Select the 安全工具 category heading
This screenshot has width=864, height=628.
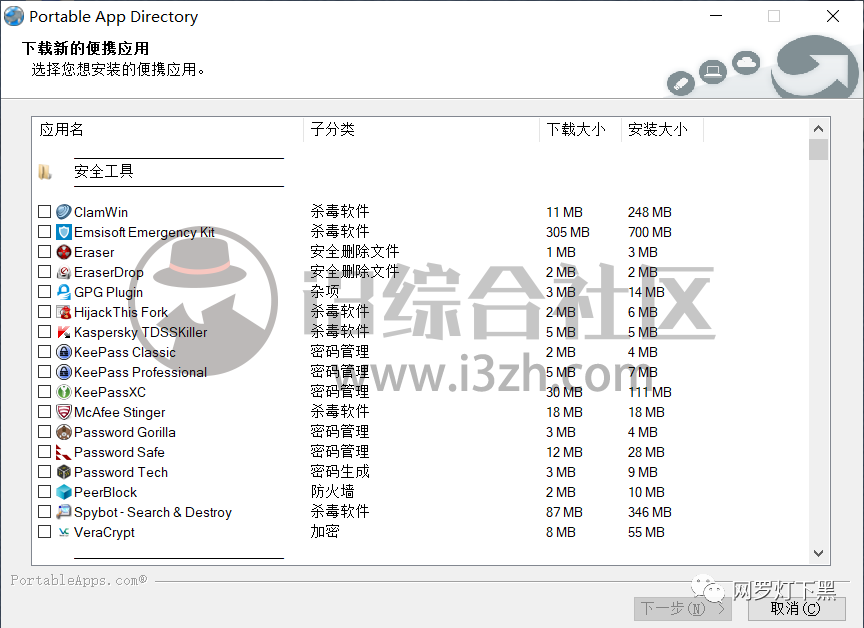point(104,171)
